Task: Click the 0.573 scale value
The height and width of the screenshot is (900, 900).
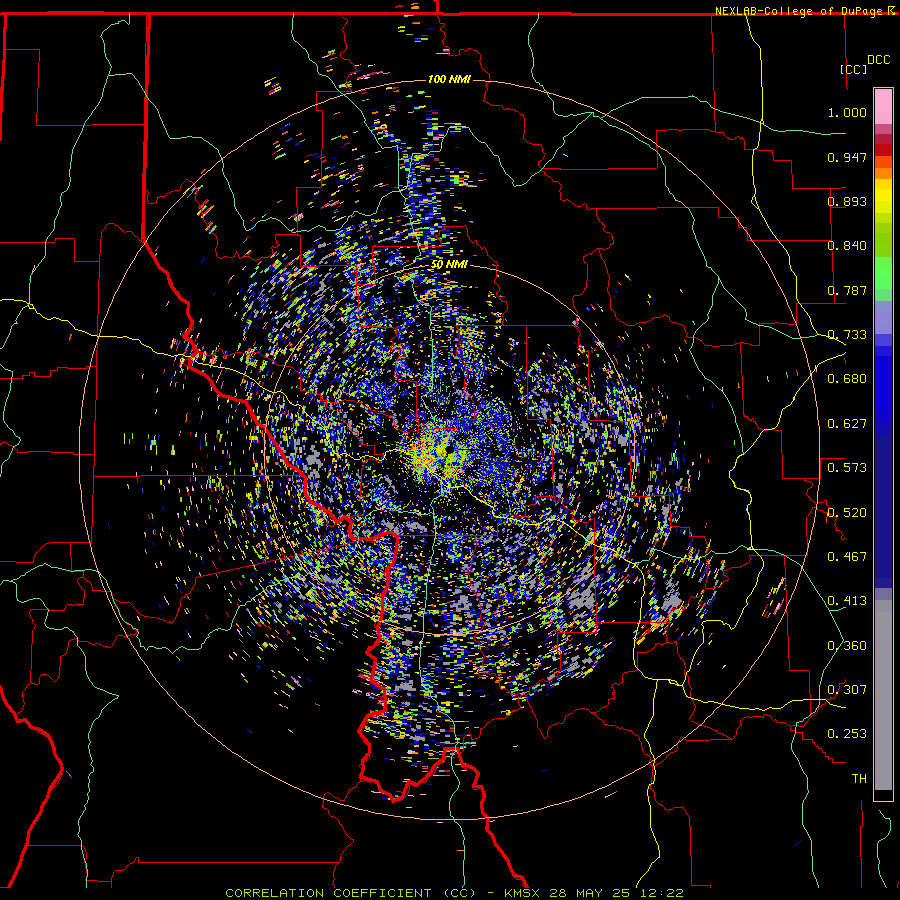Action: 847,467
